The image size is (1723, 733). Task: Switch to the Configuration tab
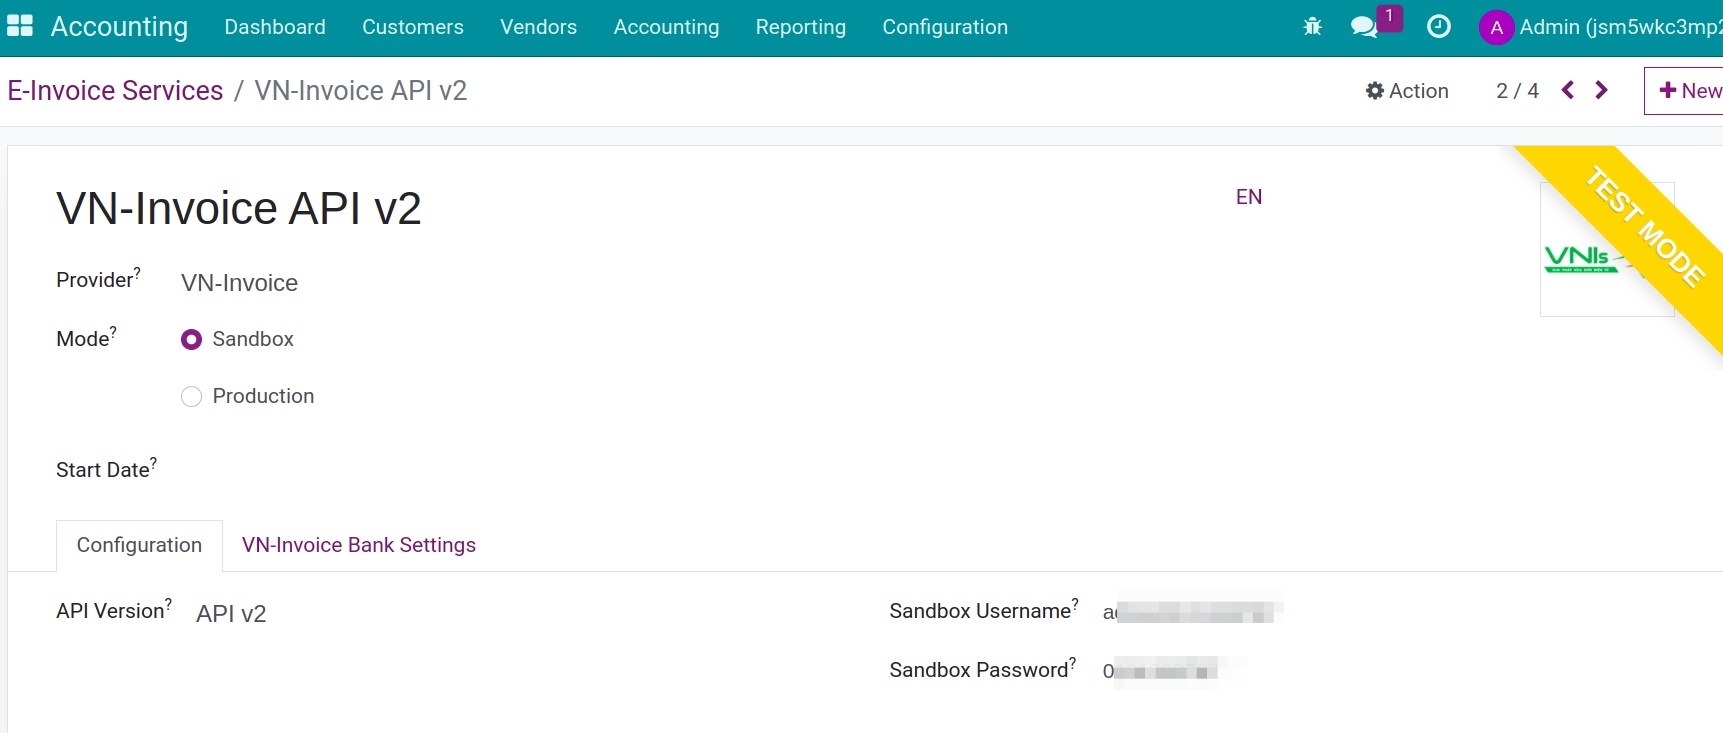pos(139,545)
